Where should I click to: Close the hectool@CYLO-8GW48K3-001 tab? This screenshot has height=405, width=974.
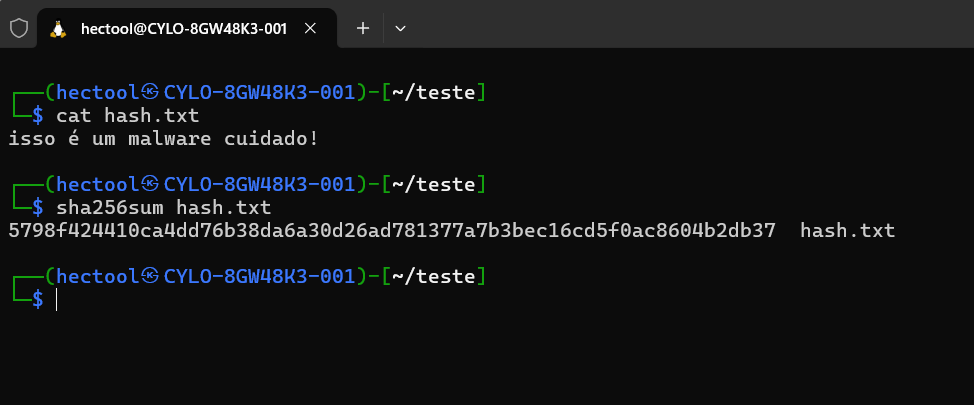point(311,29)
